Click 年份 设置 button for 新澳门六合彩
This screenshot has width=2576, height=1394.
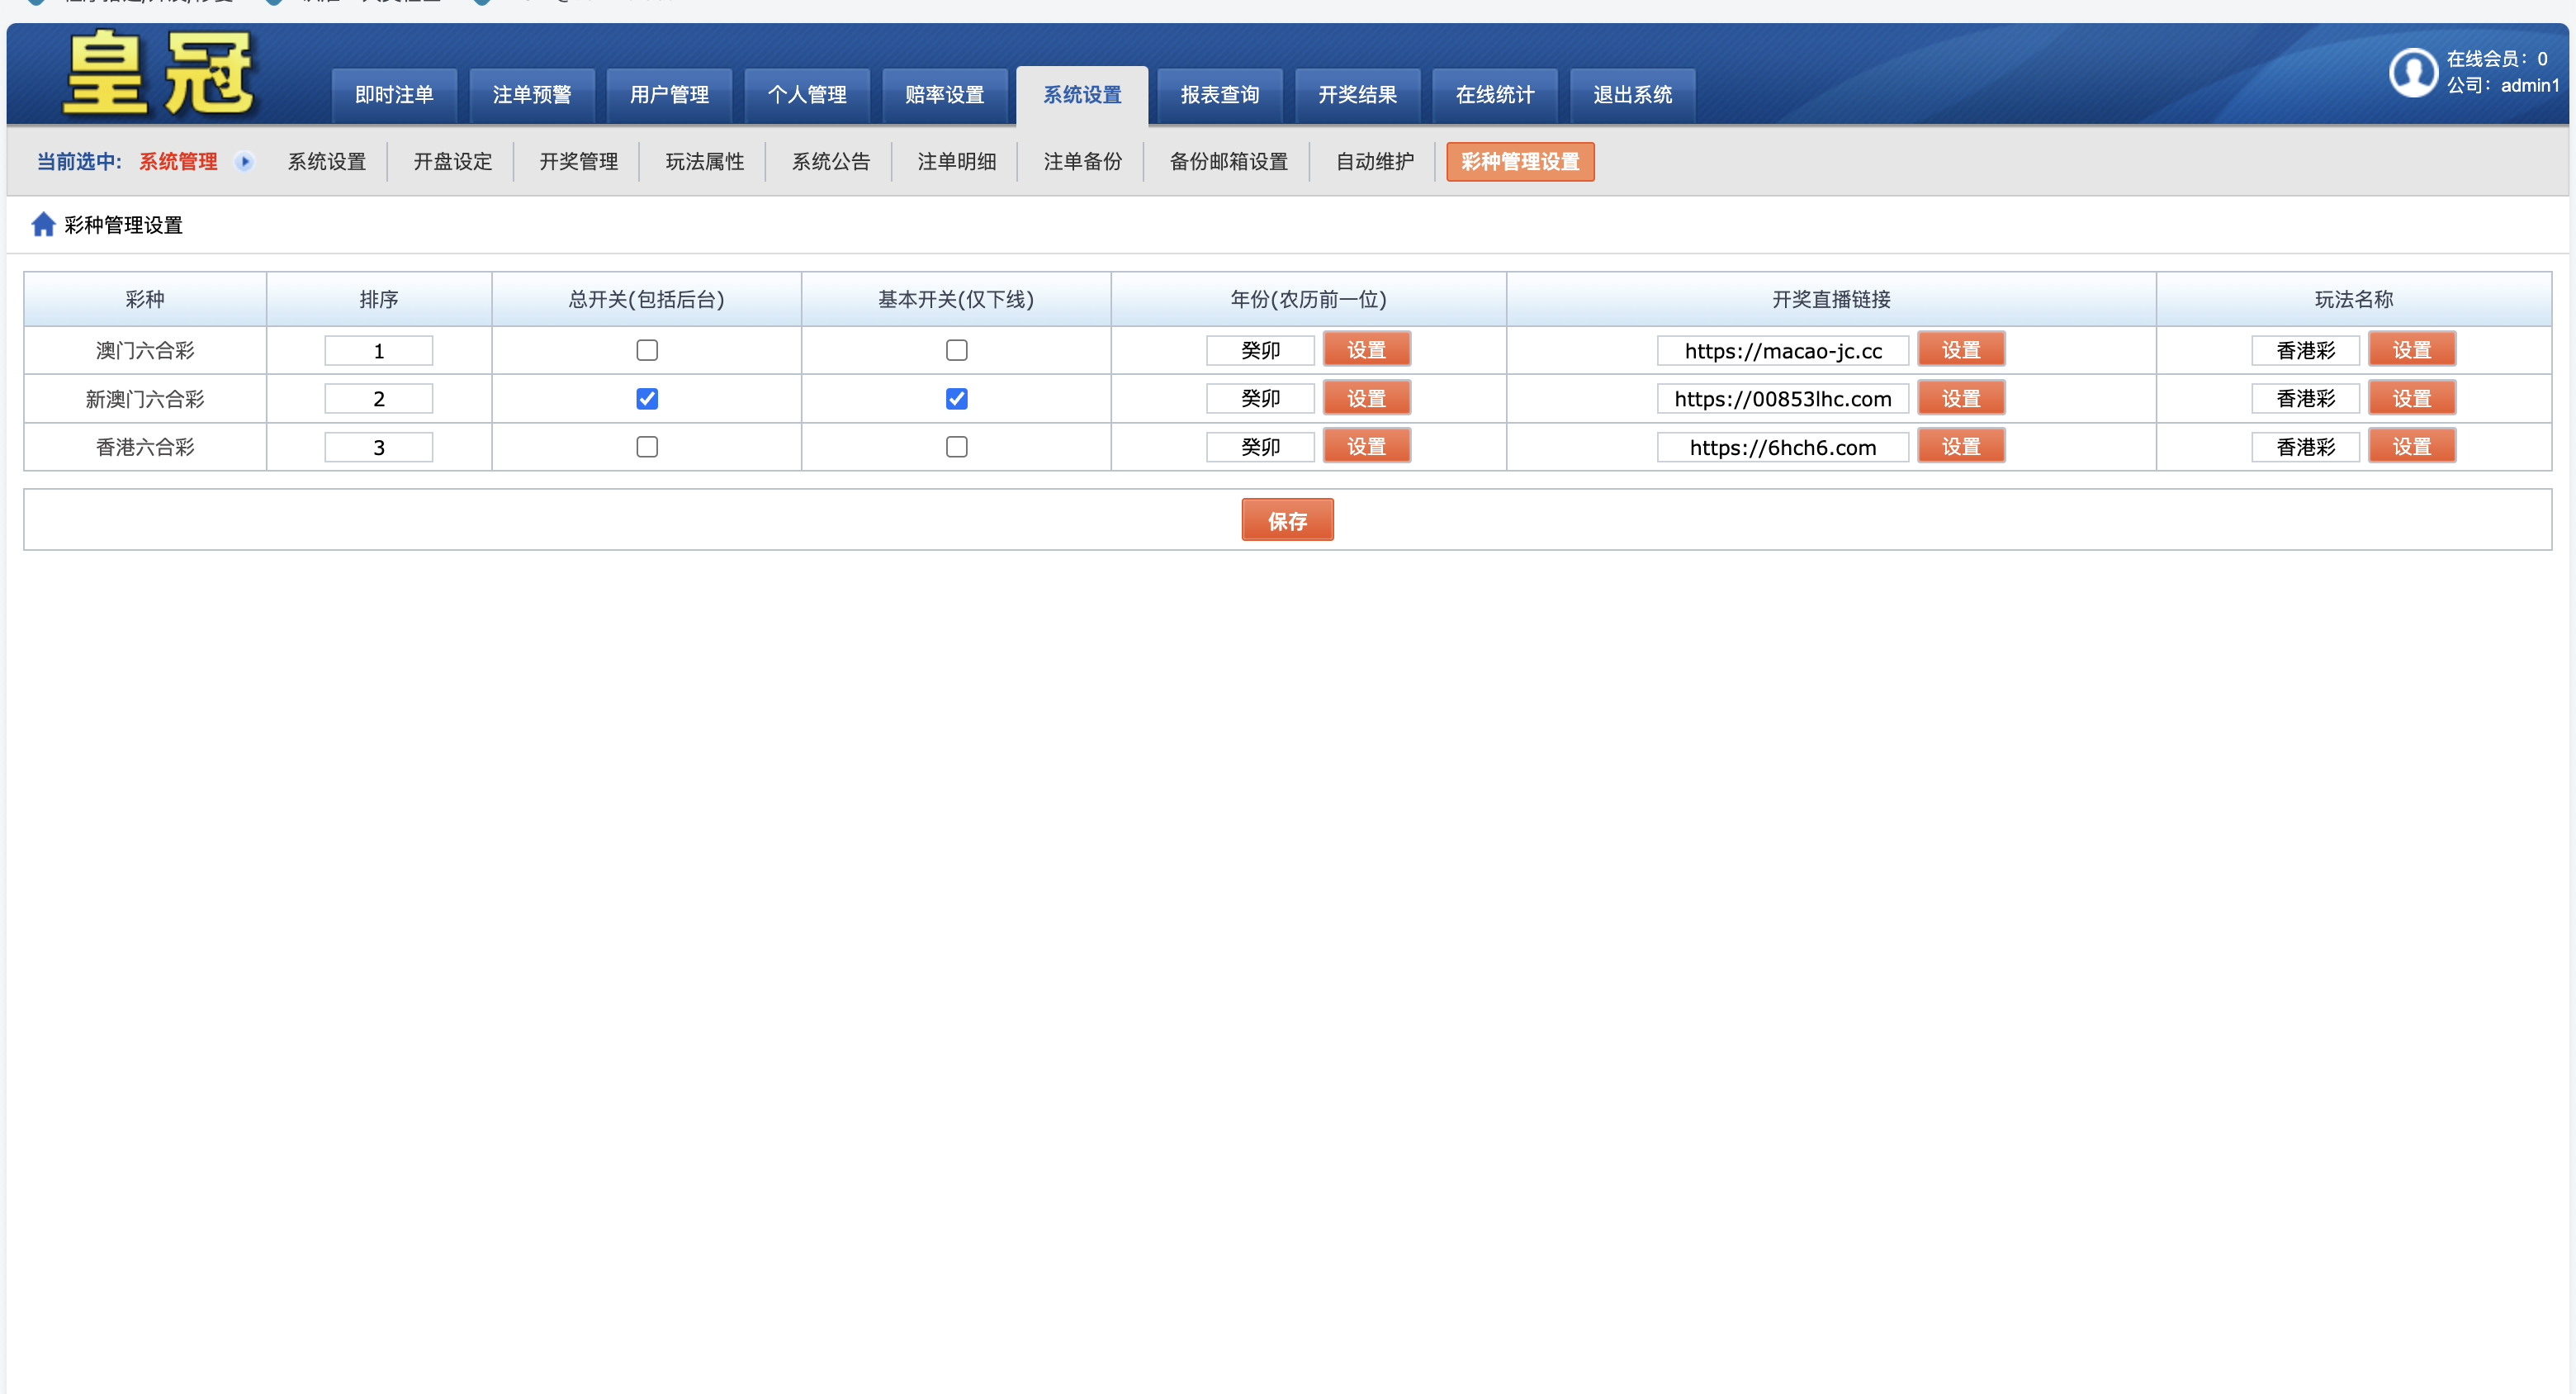[1366, 399]
